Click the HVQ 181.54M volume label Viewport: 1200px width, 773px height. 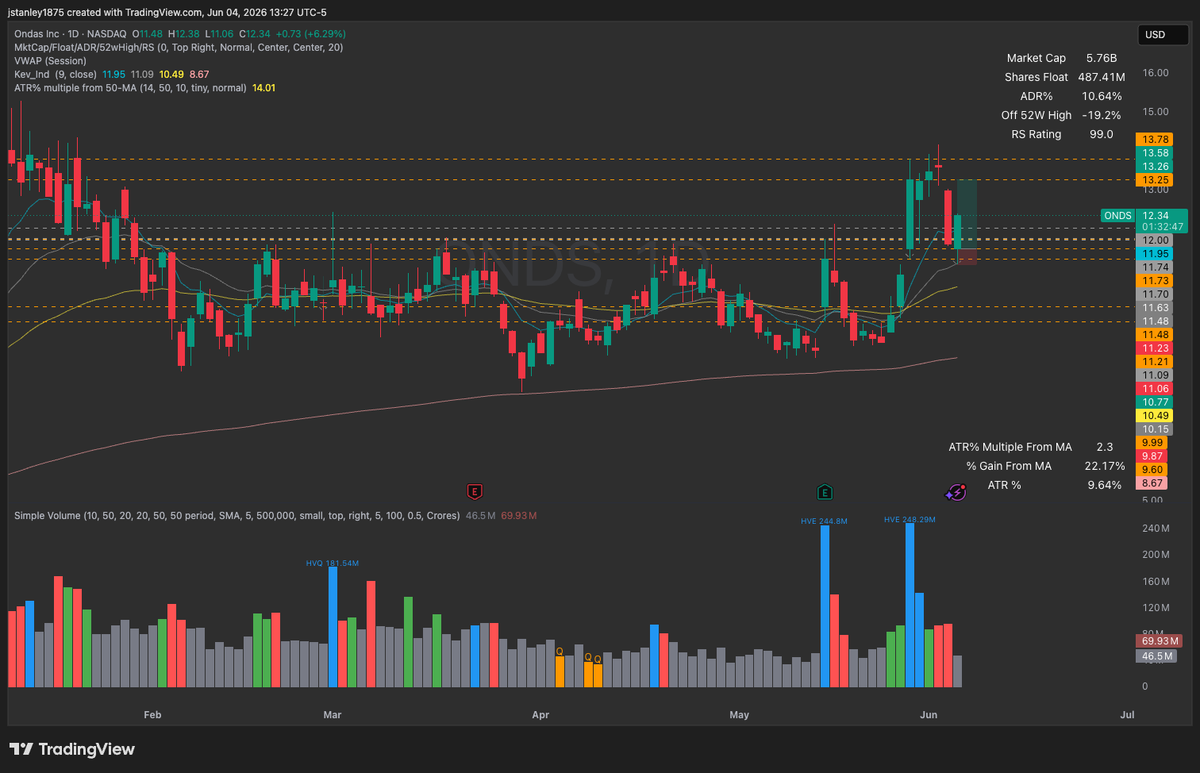332,564
